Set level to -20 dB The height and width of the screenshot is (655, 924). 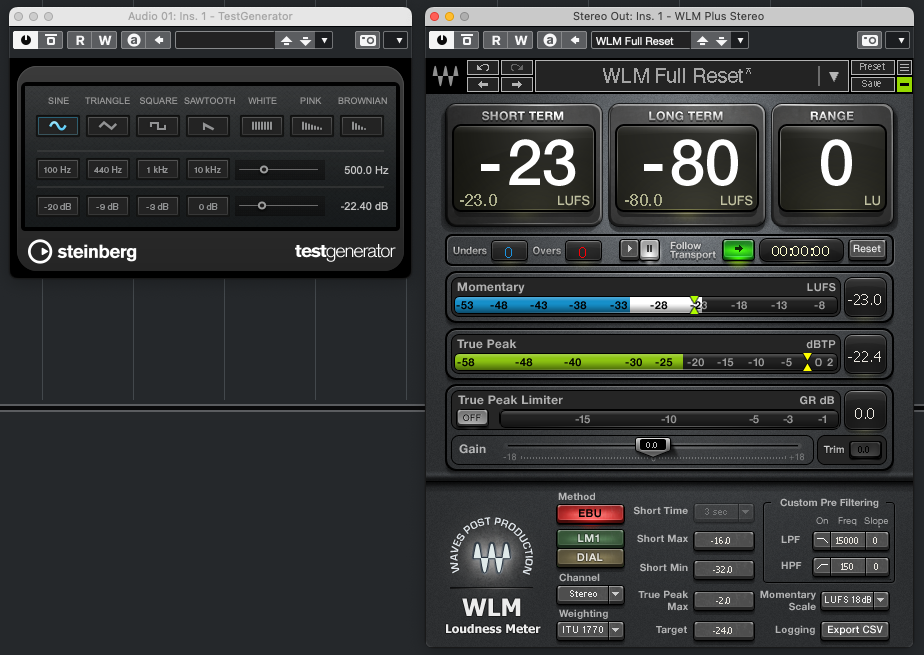pos(57,206)
